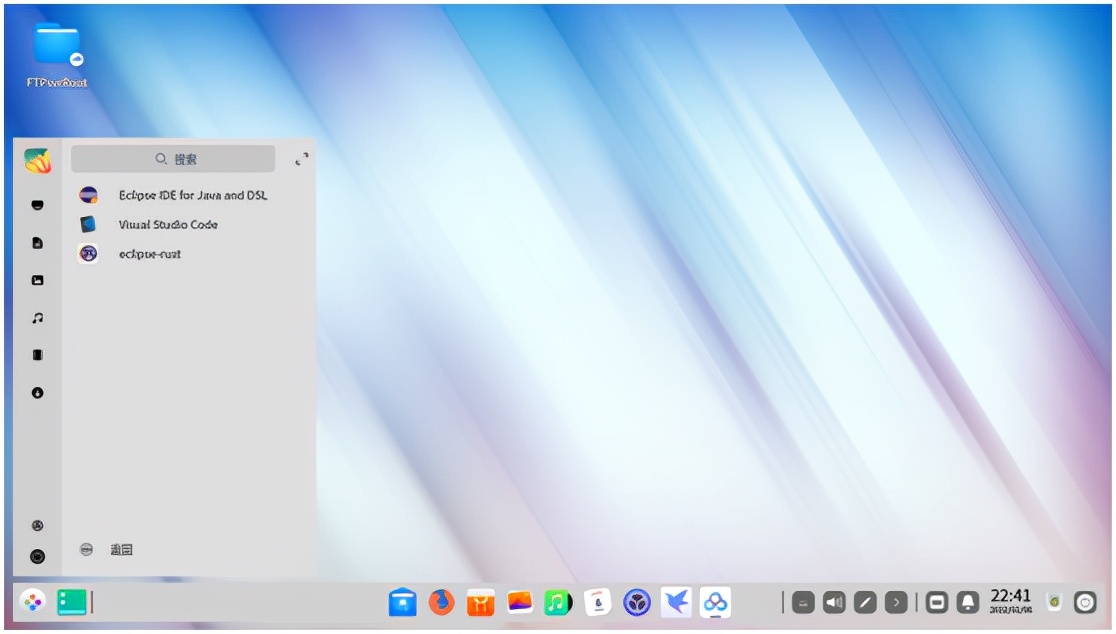The image size is (1116, 634).
Task: Open the orange App Store dock icon
Action: tap(480, 602)
